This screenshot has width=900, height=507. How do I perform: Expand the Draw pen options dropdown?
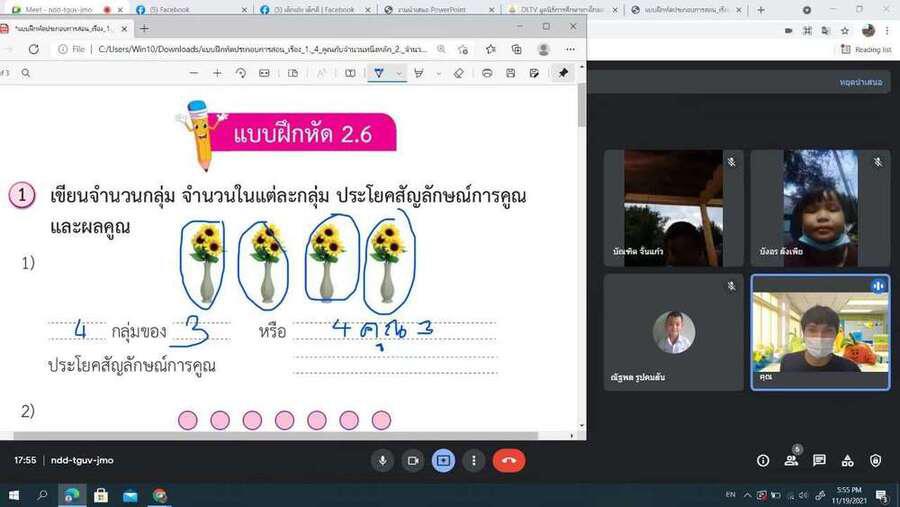(x=399, y=73)
